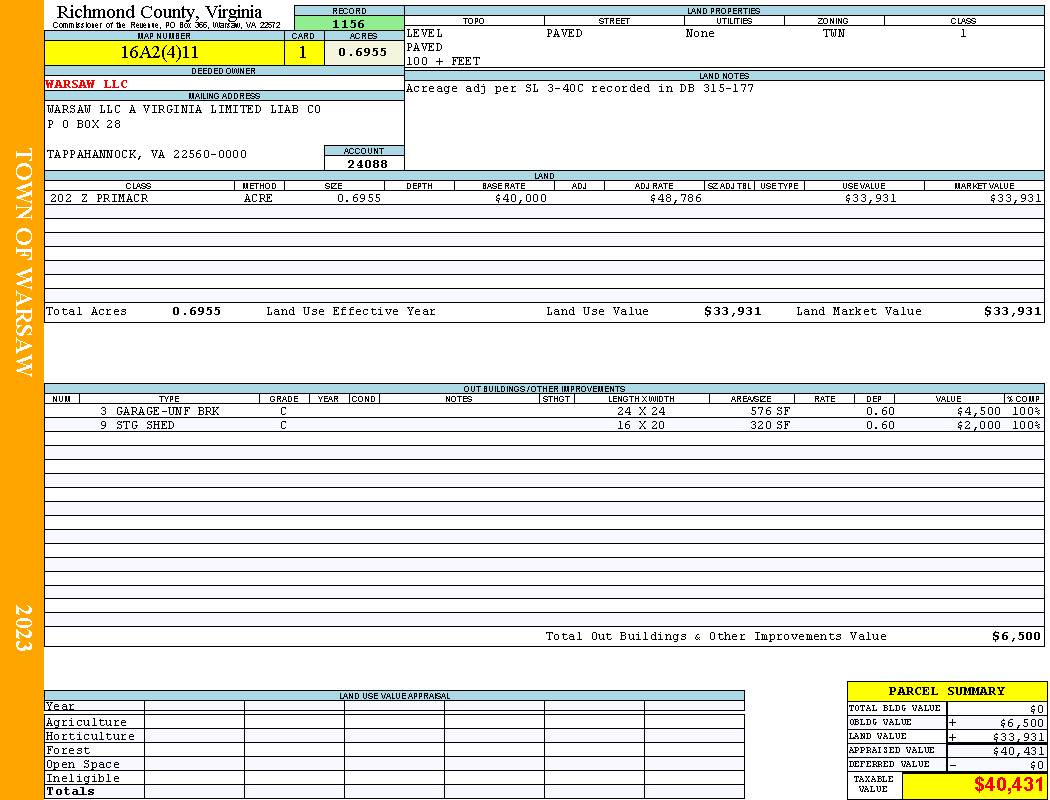Image resolution: width=1050 pixels, height=800 pixels.
Task: Select the Ineligible row label
Action: [x=83, y=779]
